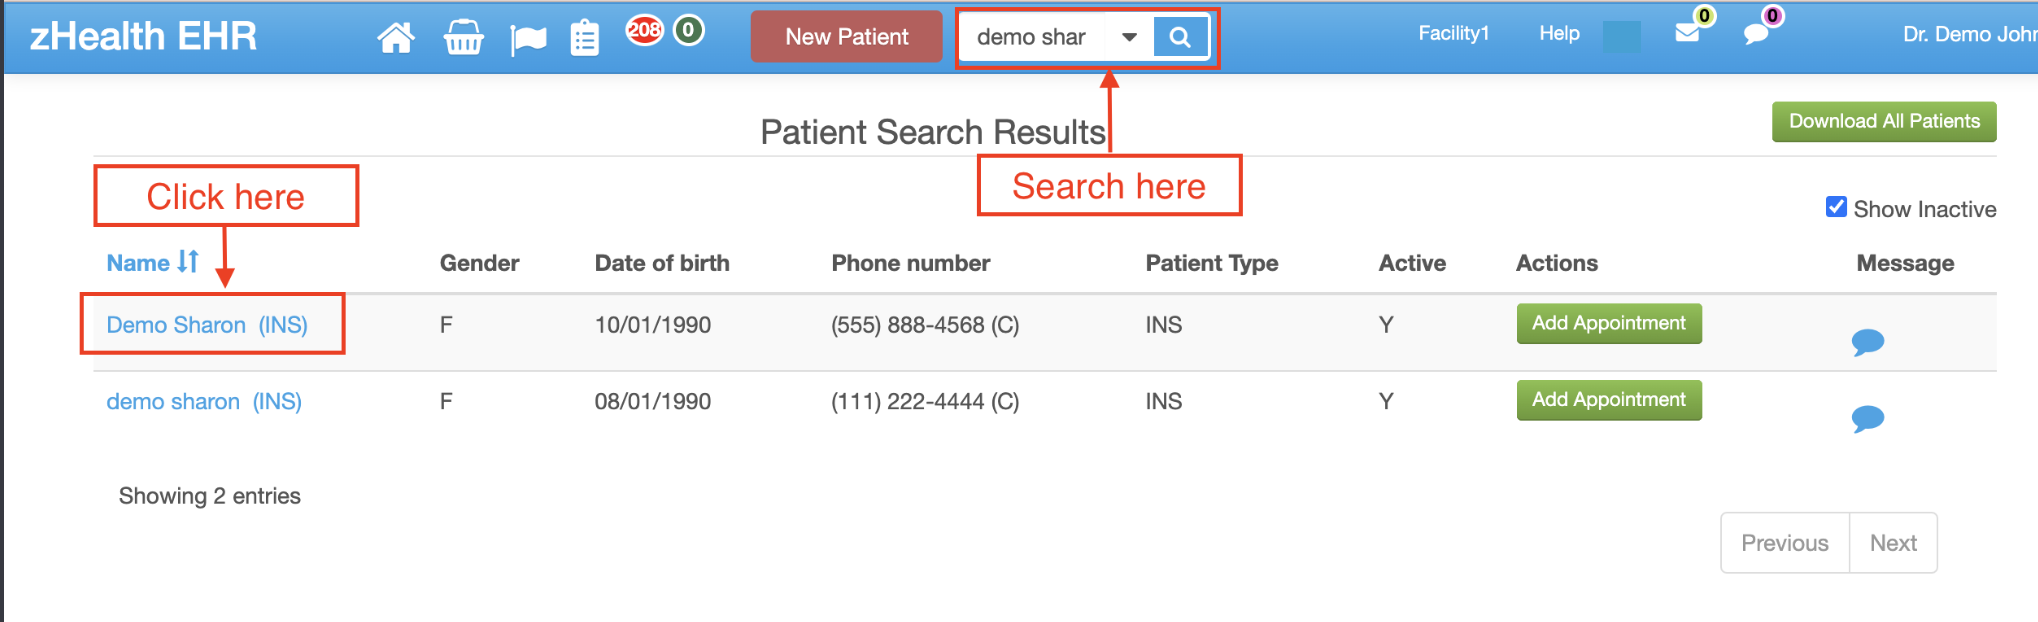The height and width of the screenshot is (622, 2038).
Task: Open Dr. Demo John user menu
Action: [1969, 34]
